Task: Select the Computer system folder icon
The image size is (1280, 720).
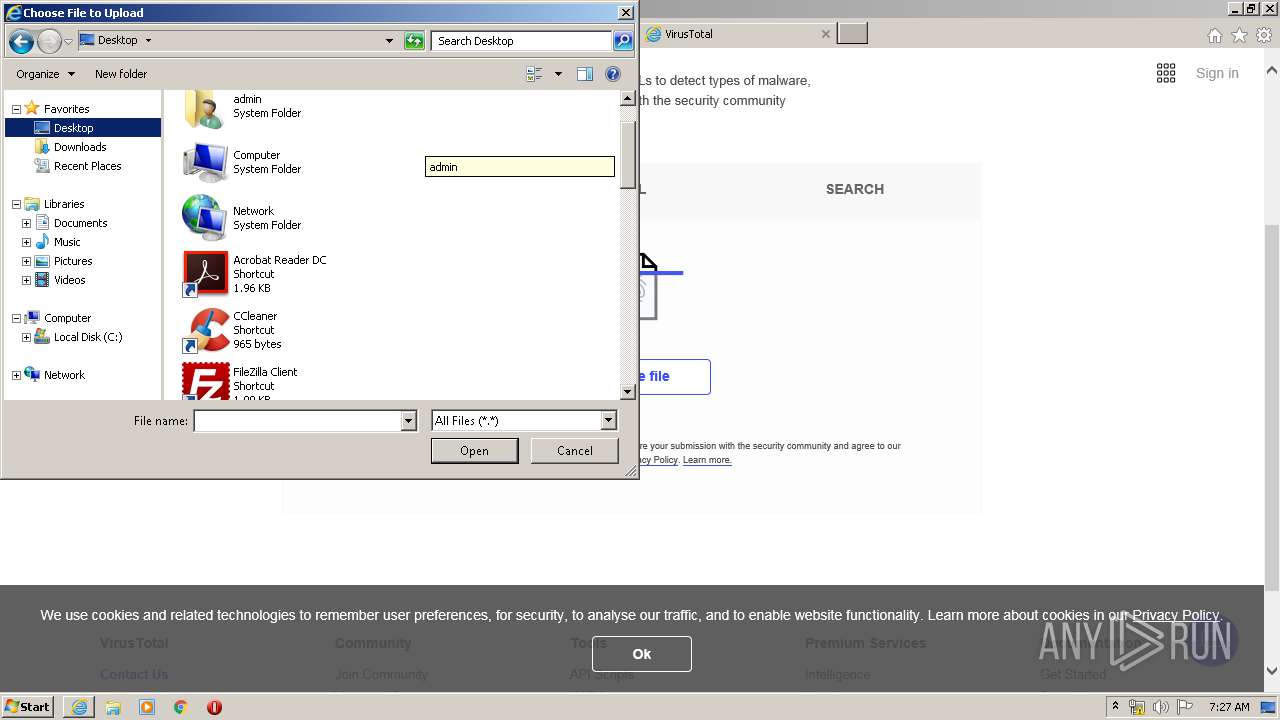Action: 205,162
